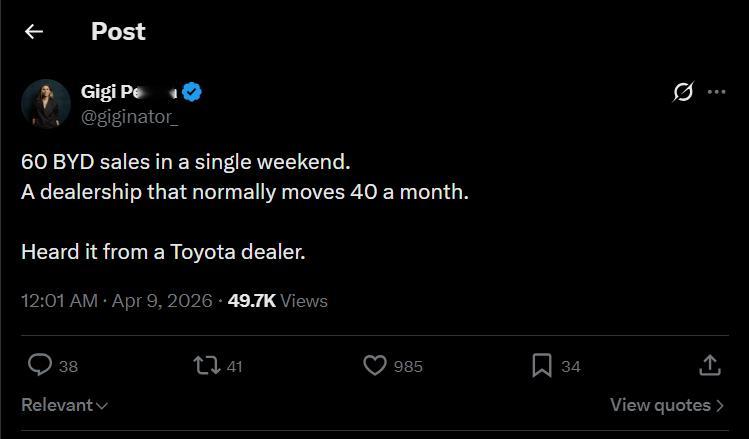Click the Post page heading
The image size is (749, 439).
pos(118,32)
